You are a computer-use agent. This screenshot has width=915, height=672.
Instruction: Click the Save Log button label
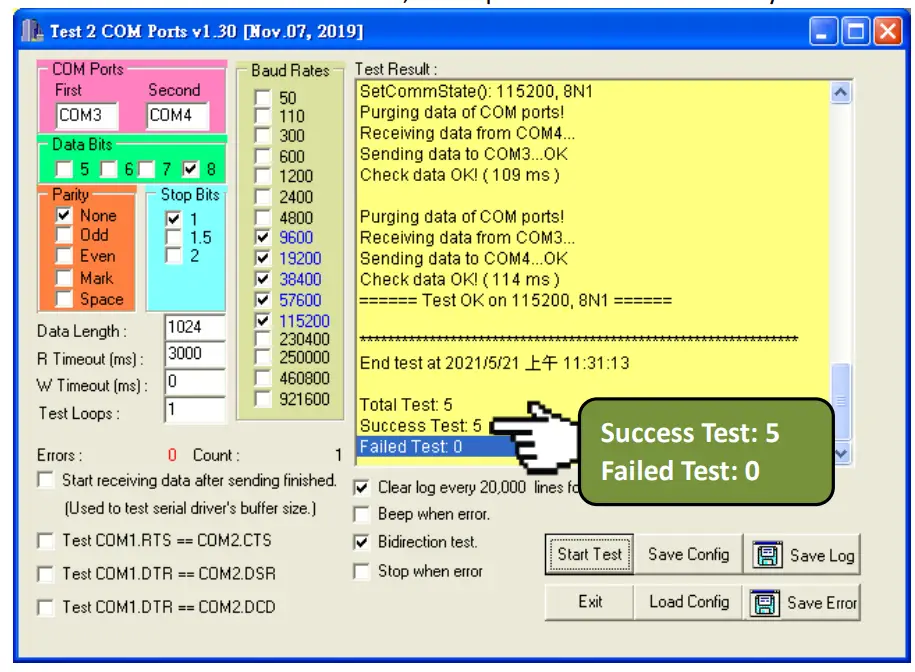[822, 555]
